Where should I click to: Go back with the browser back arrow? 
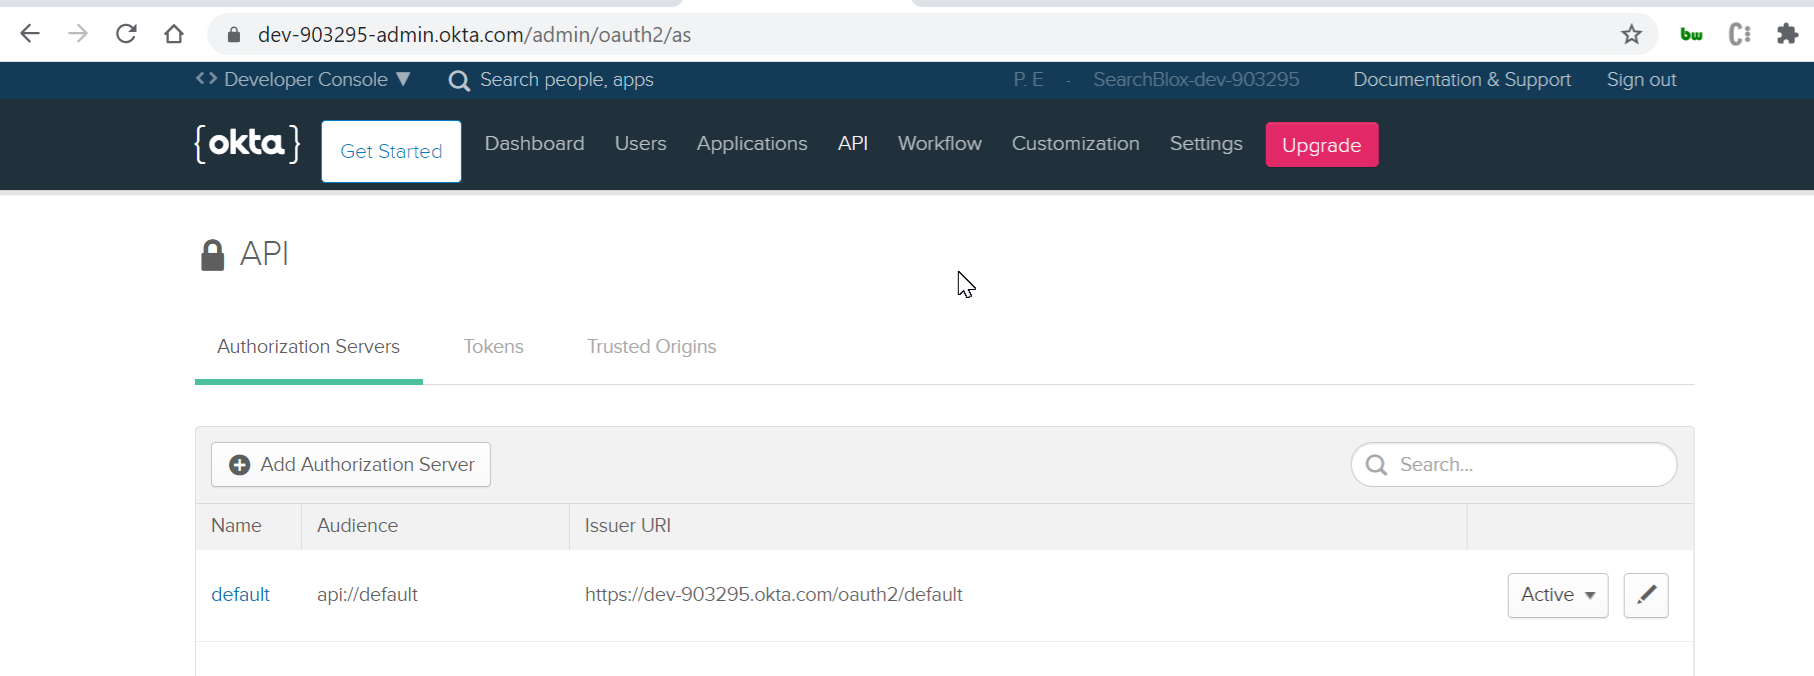[30, 34]
